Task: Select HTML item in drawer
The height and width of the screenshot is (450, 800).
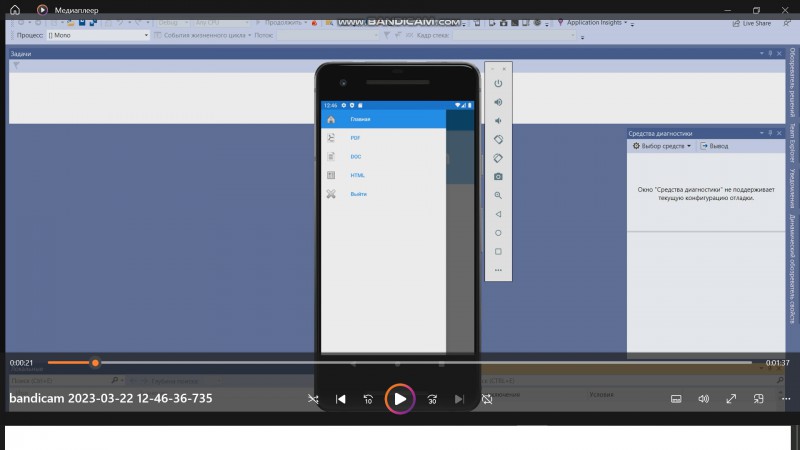Action: (383, 175)
